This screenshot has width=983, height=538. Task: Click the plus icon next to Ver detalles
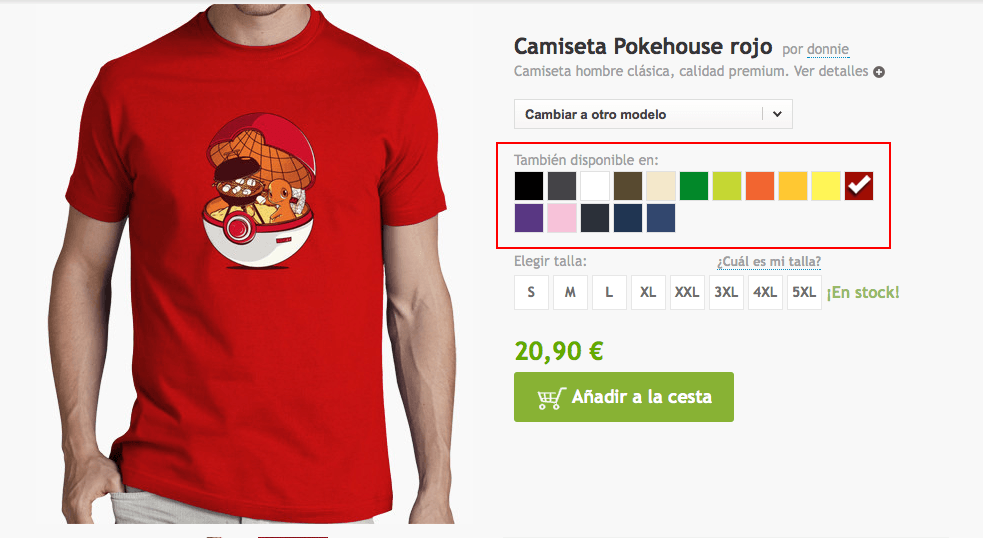coord(879,72)
